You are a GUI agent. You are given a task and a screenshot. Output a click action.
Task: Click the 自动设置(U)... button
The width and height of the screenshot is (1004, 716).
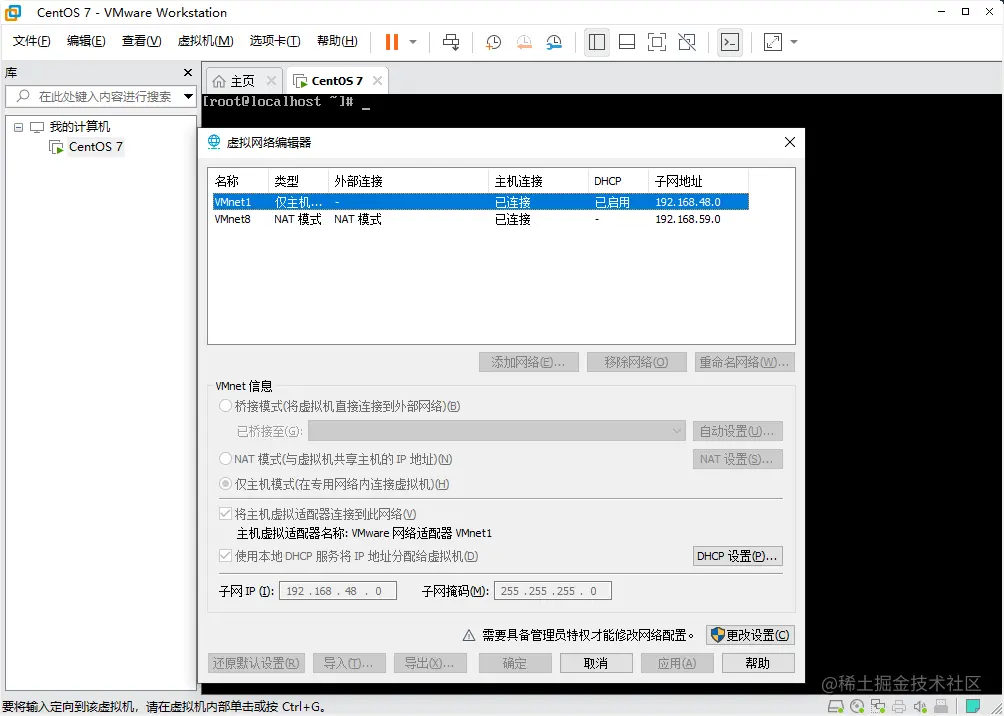coord(738,431)
